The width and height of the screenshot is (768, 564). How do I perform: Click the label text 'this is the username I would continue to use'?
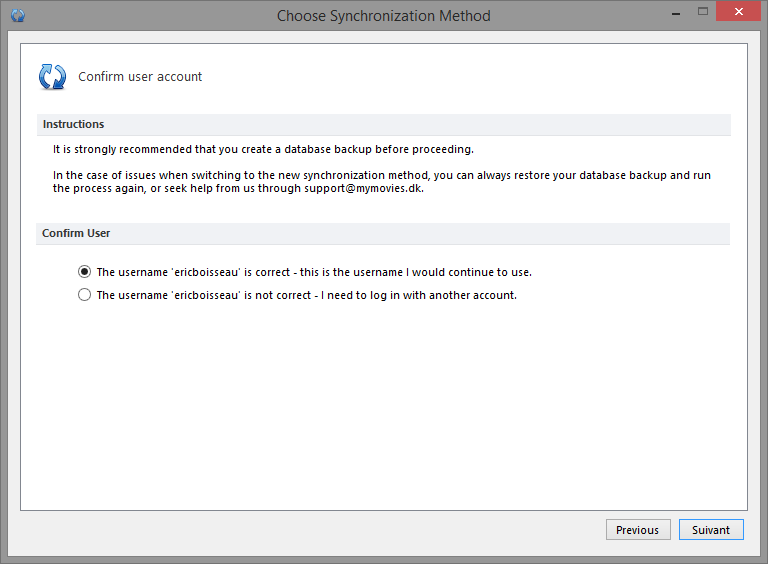tap(415, 272)
